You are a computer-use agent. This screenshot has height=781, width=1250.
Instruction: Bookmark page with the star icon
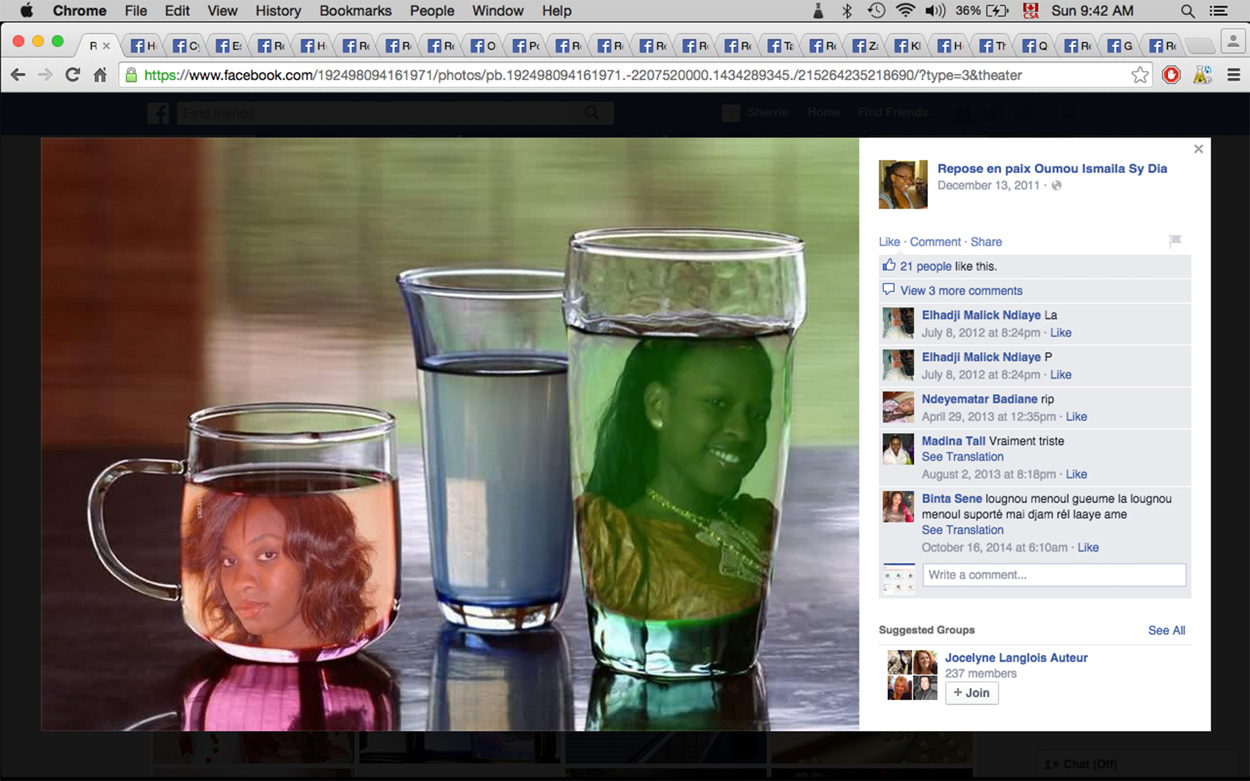point(1140,75)
